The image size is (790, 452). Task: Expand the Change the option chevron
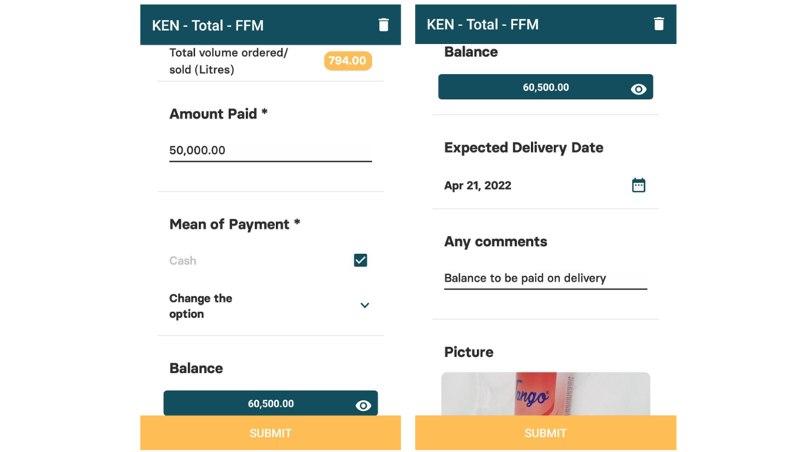coord(364,305)
